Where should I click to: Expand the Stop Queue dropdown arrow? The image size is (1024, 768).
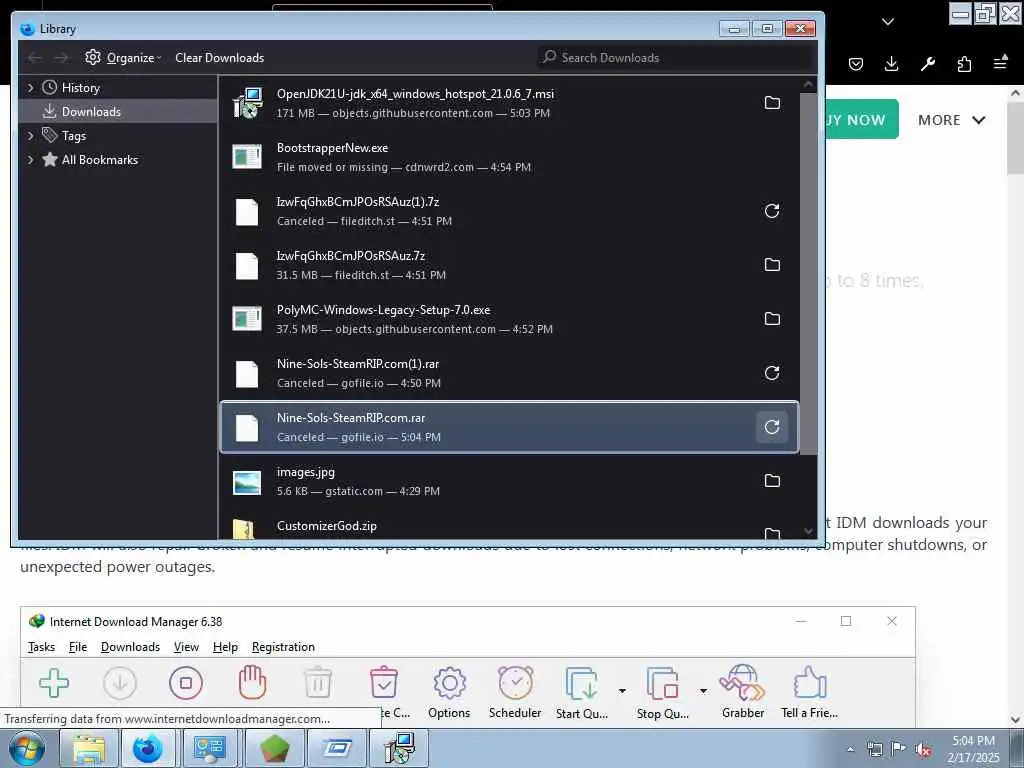[703, 691]
